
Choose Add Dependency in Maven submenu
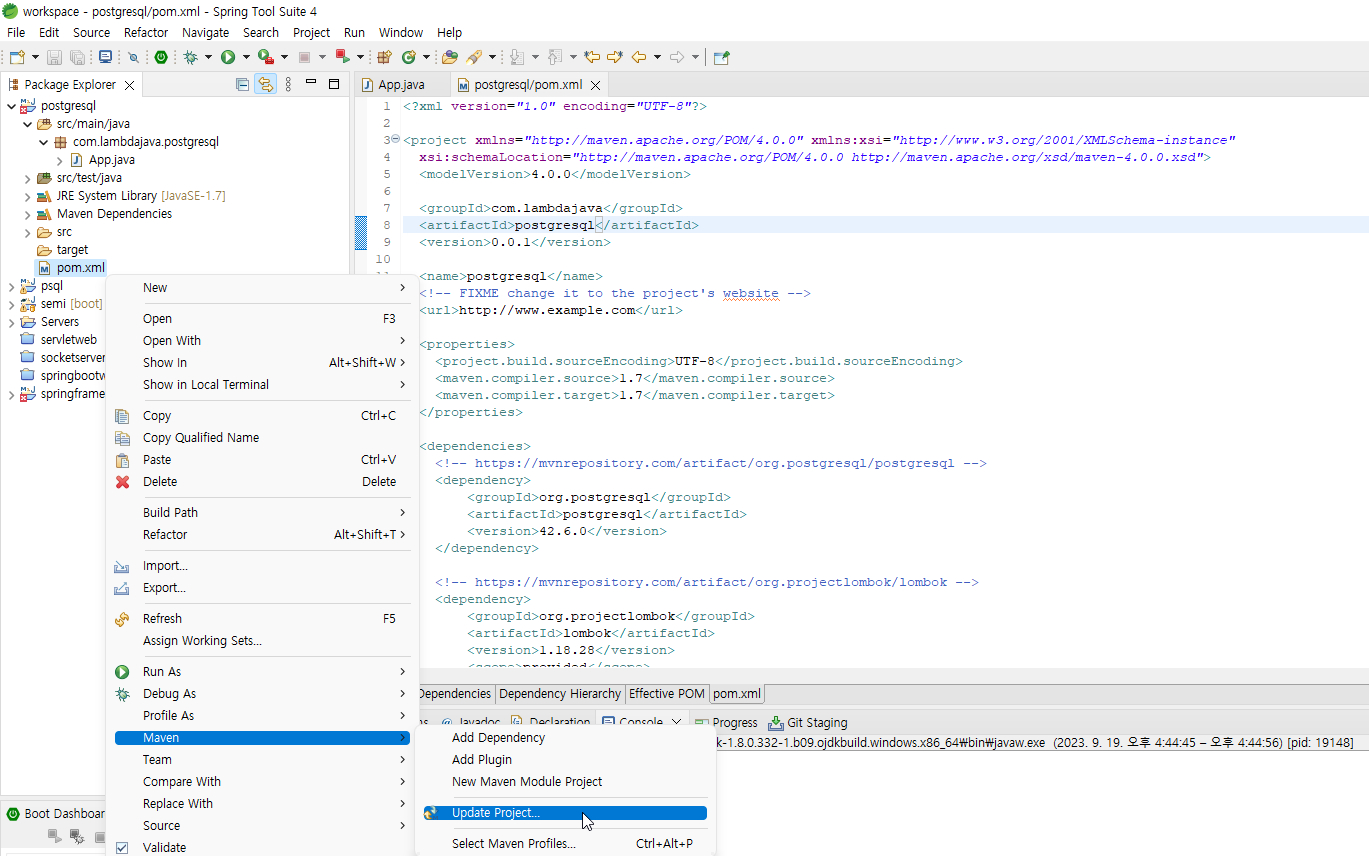tap(565, 738)
